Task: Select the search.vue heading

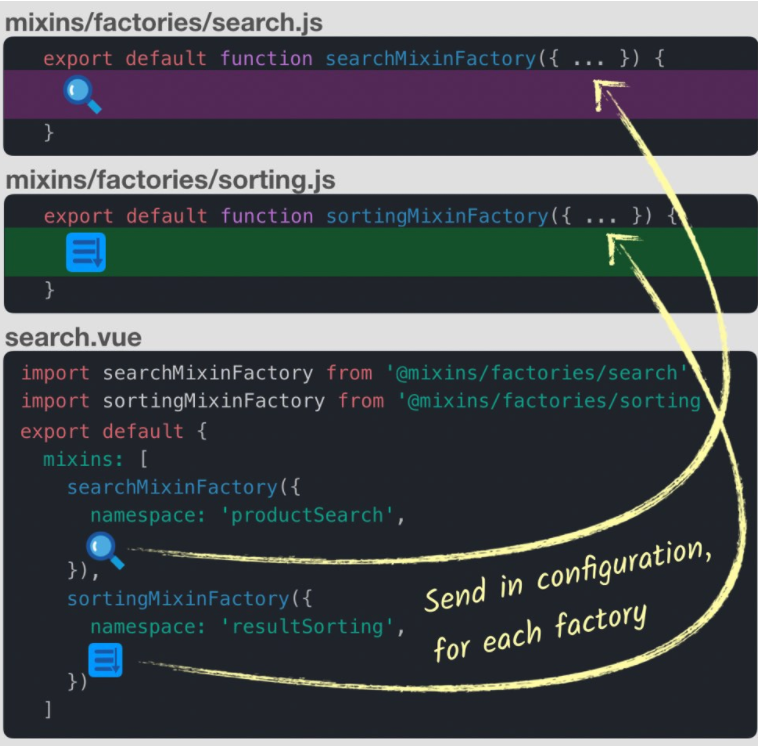Action: point(73,337)
